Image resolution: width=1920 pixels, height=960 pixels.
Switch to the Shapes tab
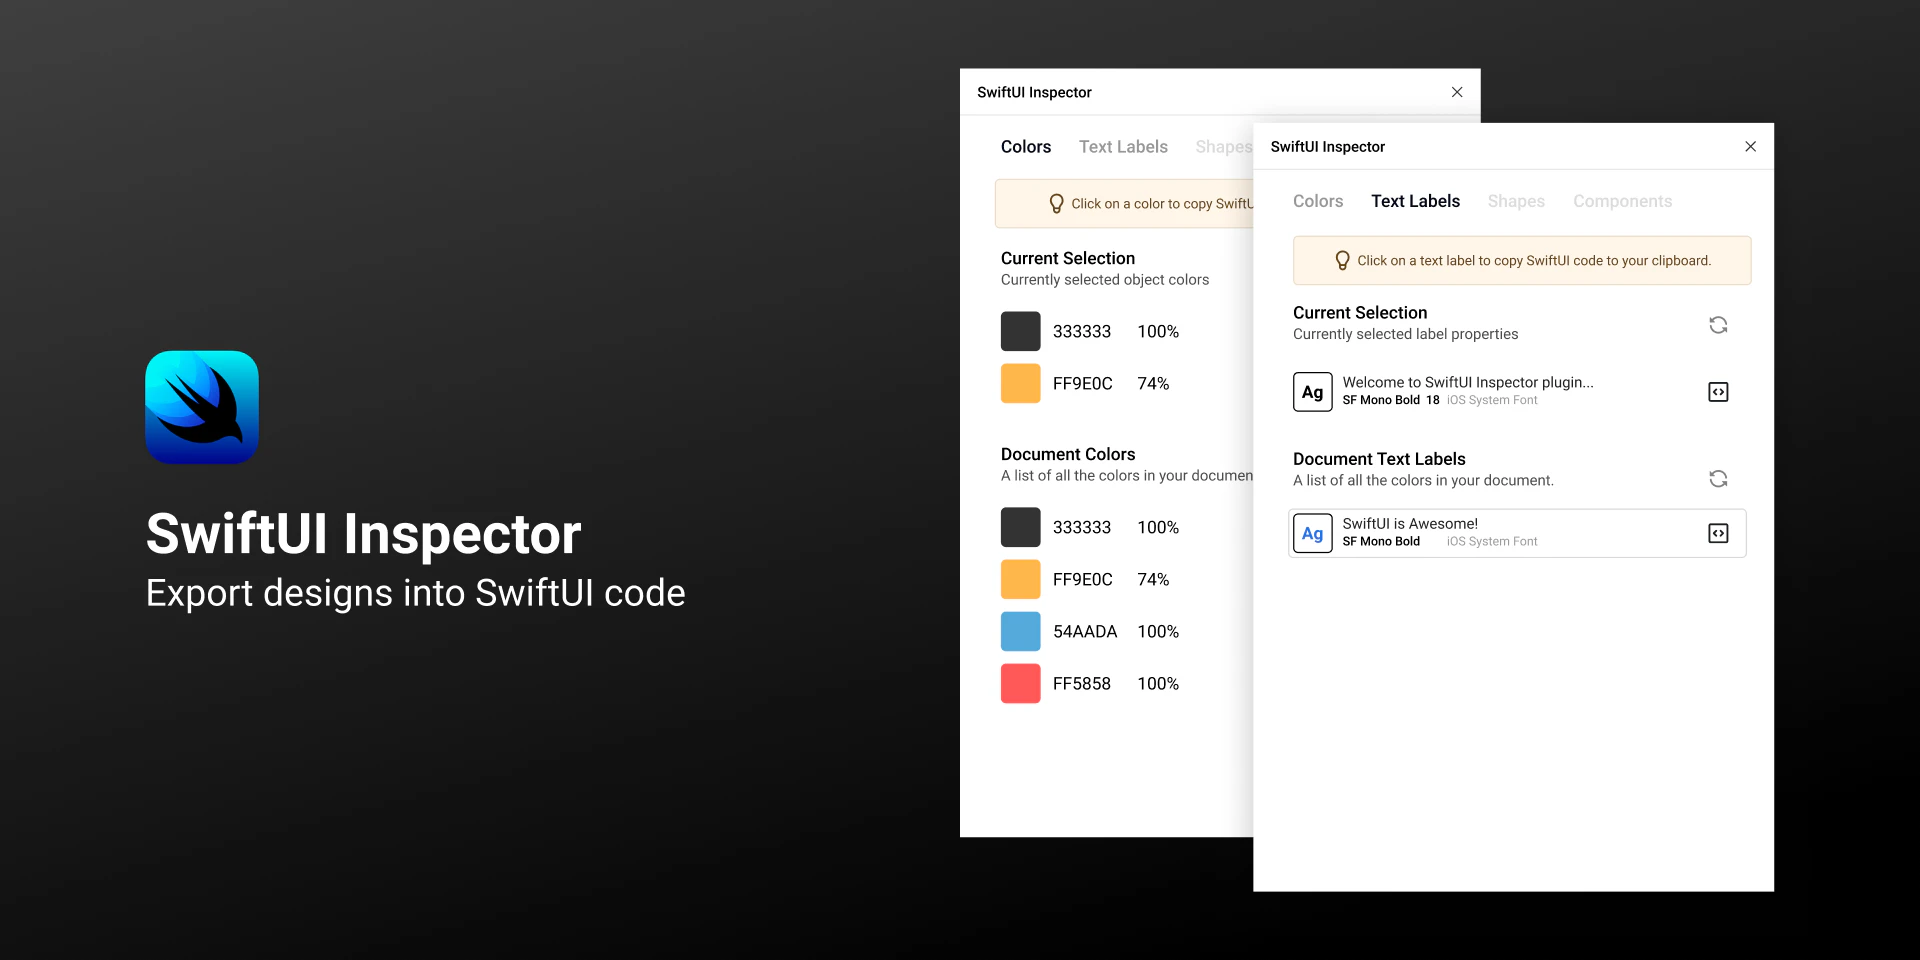coord(1515,201)
